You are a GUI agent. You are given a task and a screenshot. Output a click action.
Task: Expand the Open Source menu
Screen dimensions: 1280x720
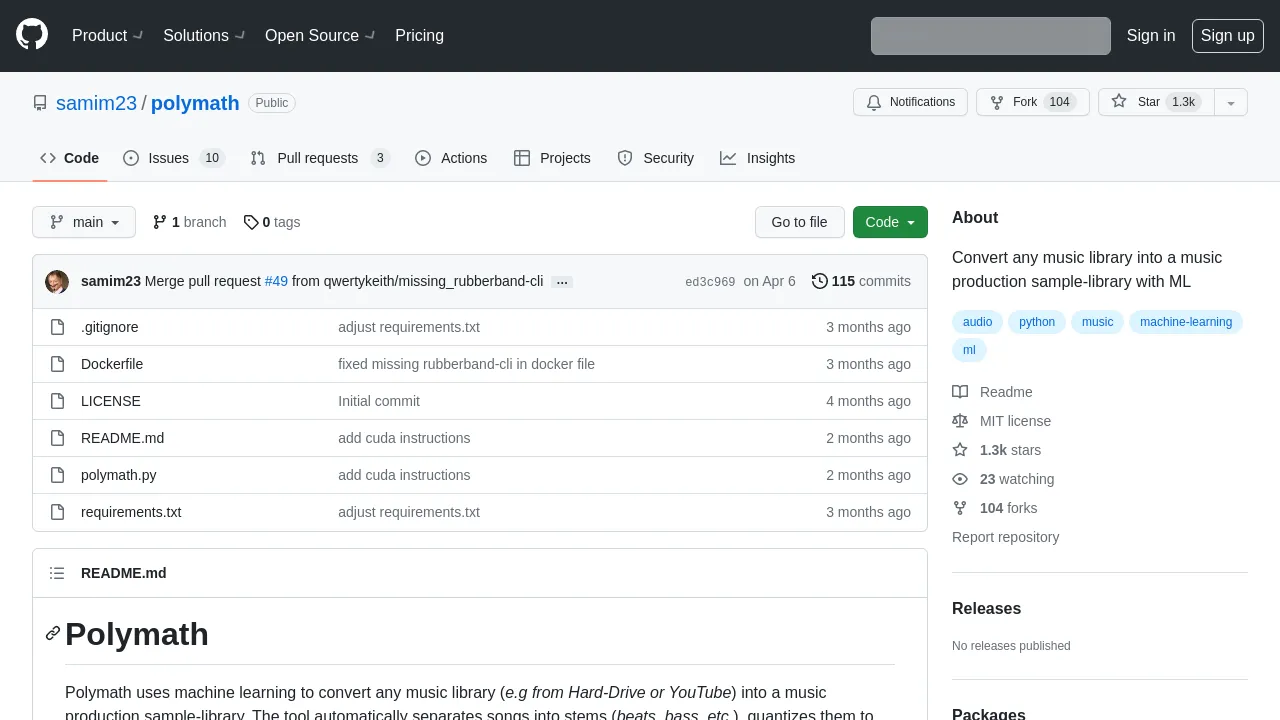point(322,35)
